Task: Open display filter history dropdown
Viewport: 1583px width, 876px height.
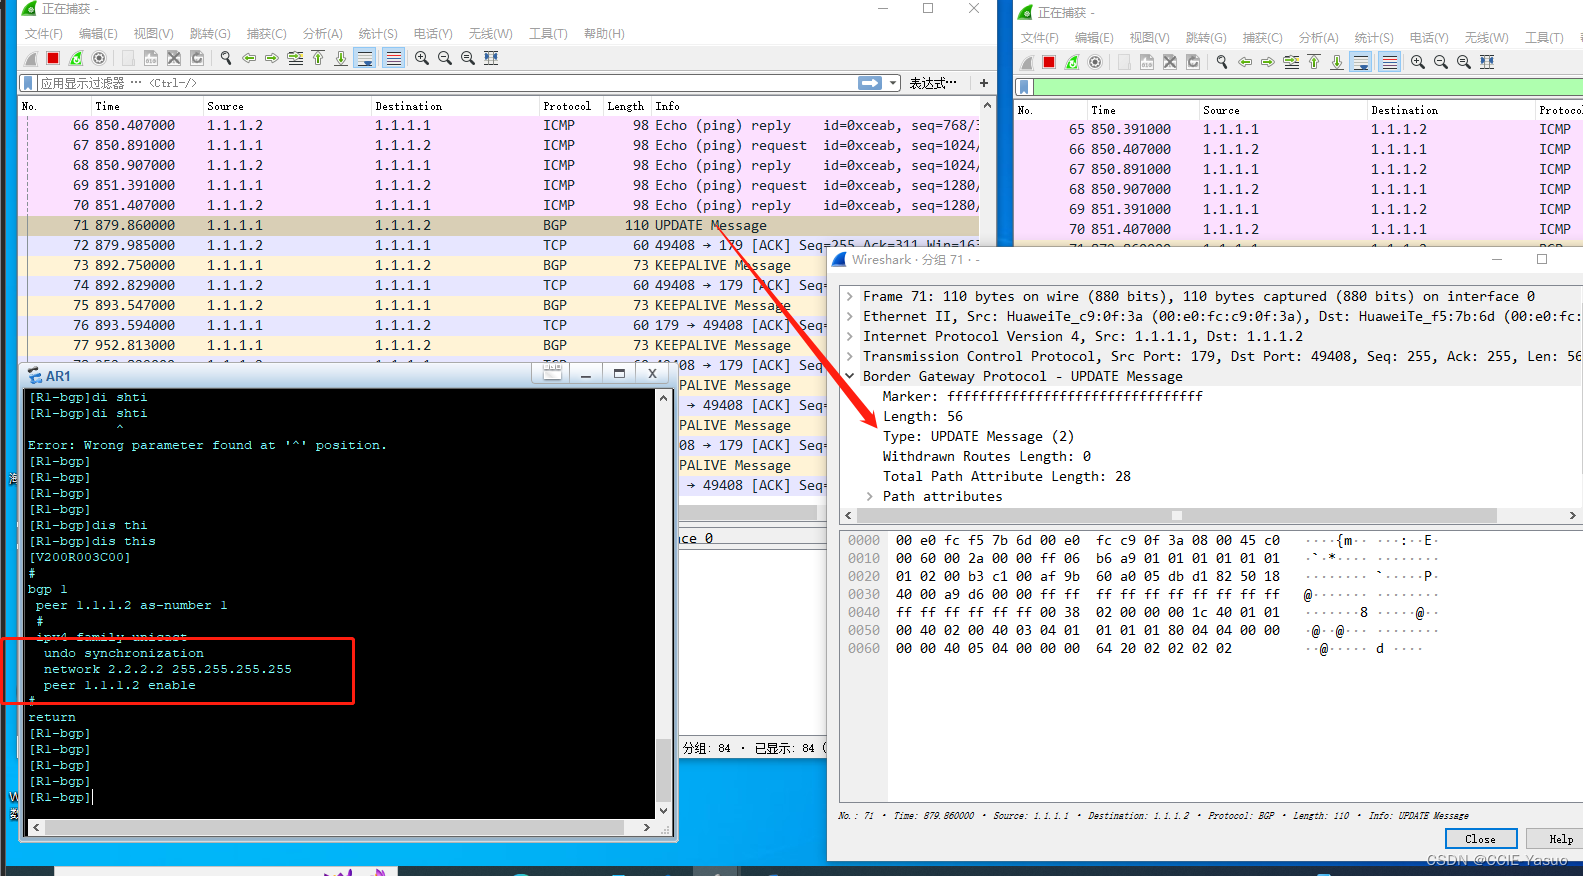Action: [893, 83]
